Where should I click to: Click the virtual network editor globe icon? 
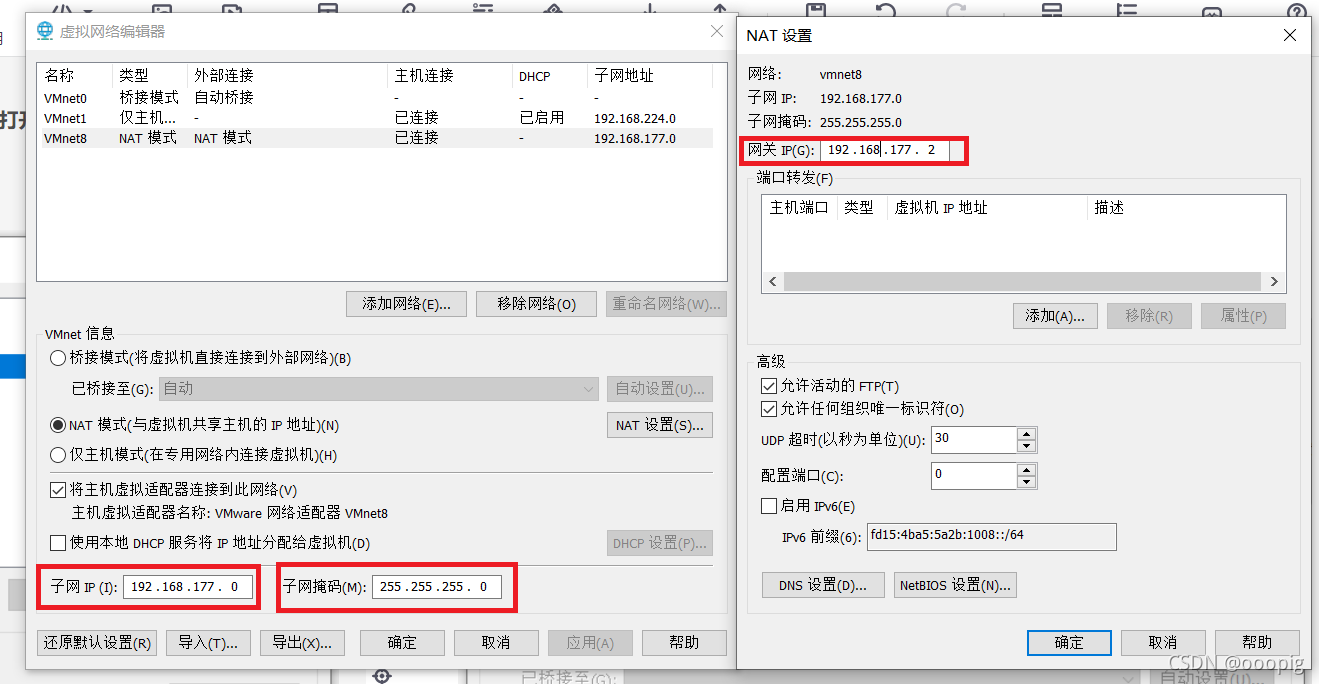pyautogui.click(x=45, y=31)
